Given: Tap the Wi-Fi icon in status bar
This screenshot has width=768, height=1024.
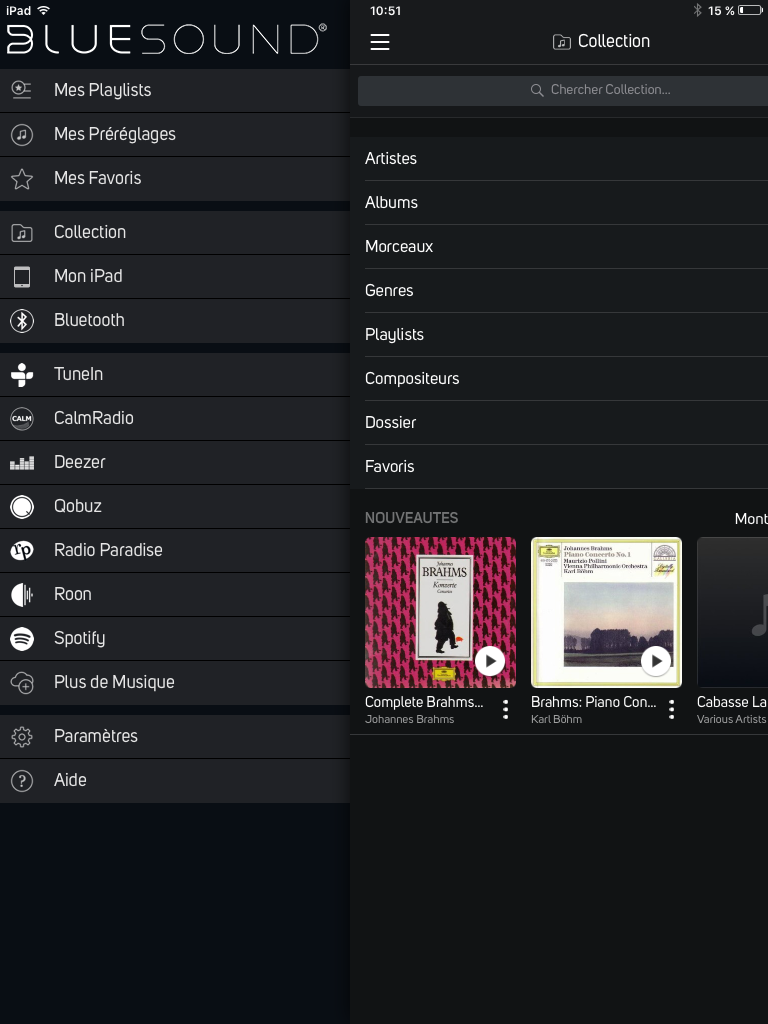Looking at the screenshot, I should (x=44, y=10).
